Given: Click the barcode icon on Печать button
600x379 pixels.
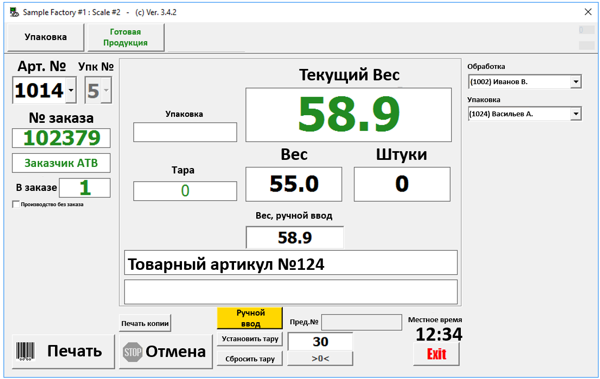Looking at the screenshot, I should pyautogui.click(x=25, y=351).
